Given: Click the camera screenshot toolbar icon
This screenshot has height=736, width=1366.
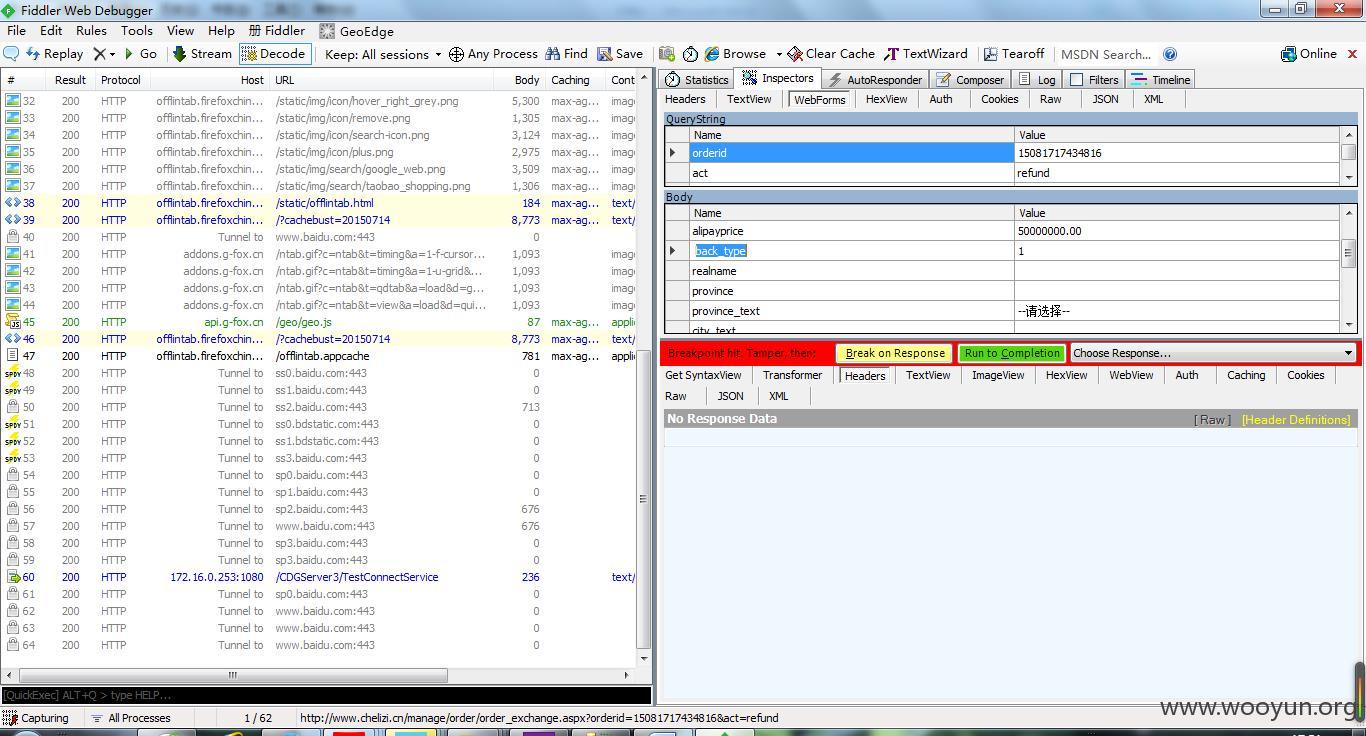Looking at the screenshot, I should coord(667,54).
